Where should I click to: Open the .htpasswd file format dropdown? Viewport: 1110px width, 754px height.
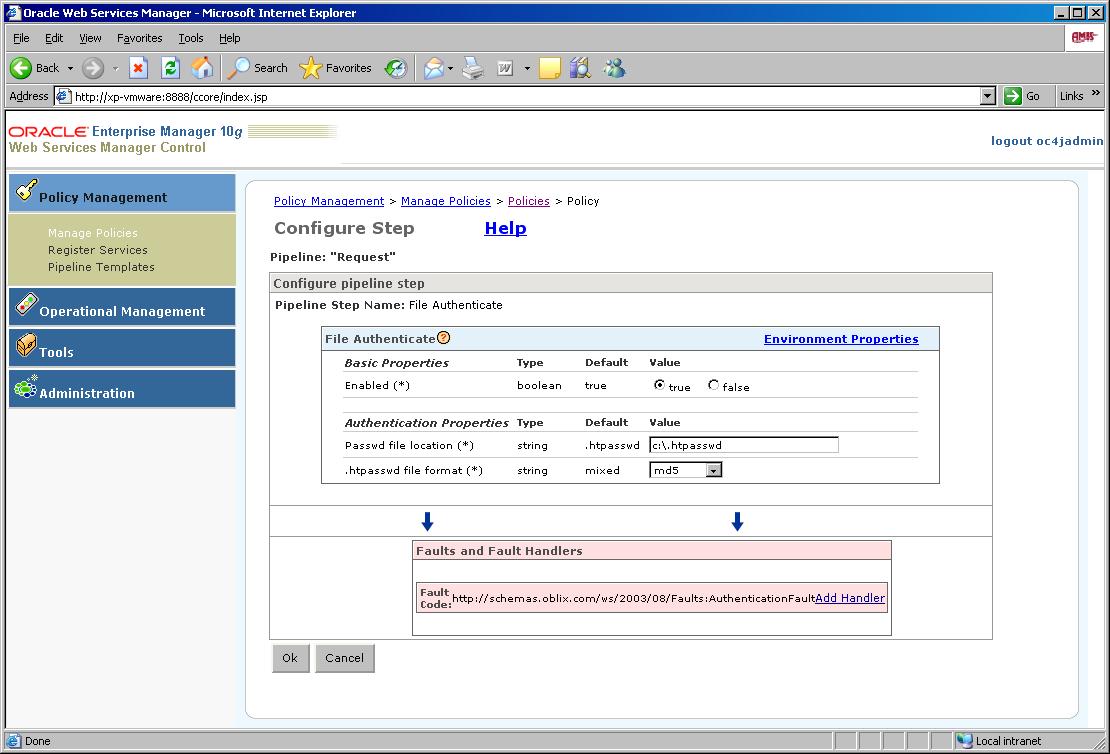click(713, 470)
